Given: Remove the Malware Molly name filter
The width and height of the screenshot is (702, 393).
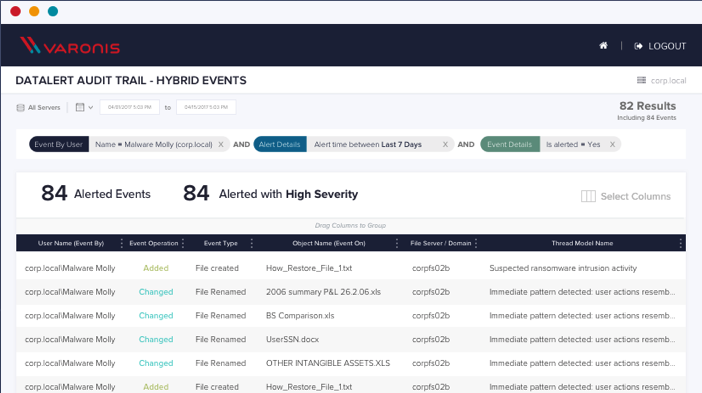Looking at the screenshot, I should (221, 145).
